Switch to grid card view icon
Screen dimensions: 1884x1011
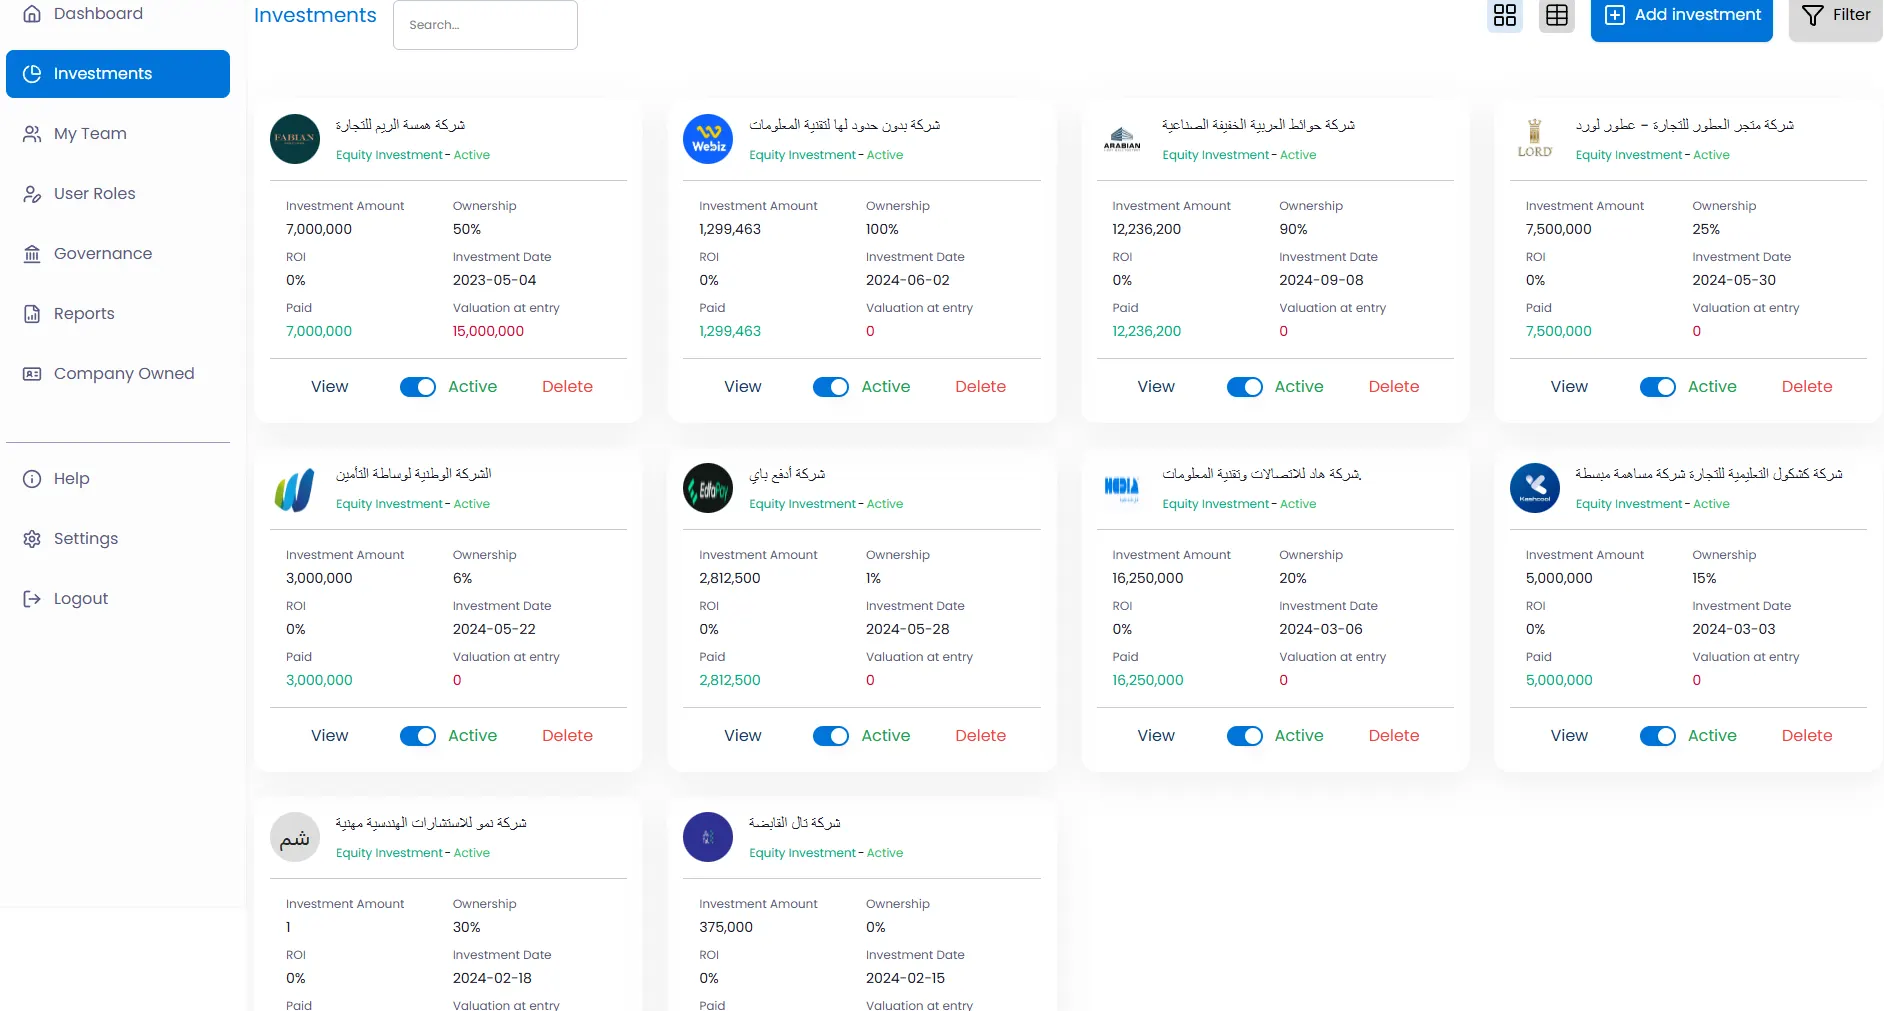pos(1504,15)
